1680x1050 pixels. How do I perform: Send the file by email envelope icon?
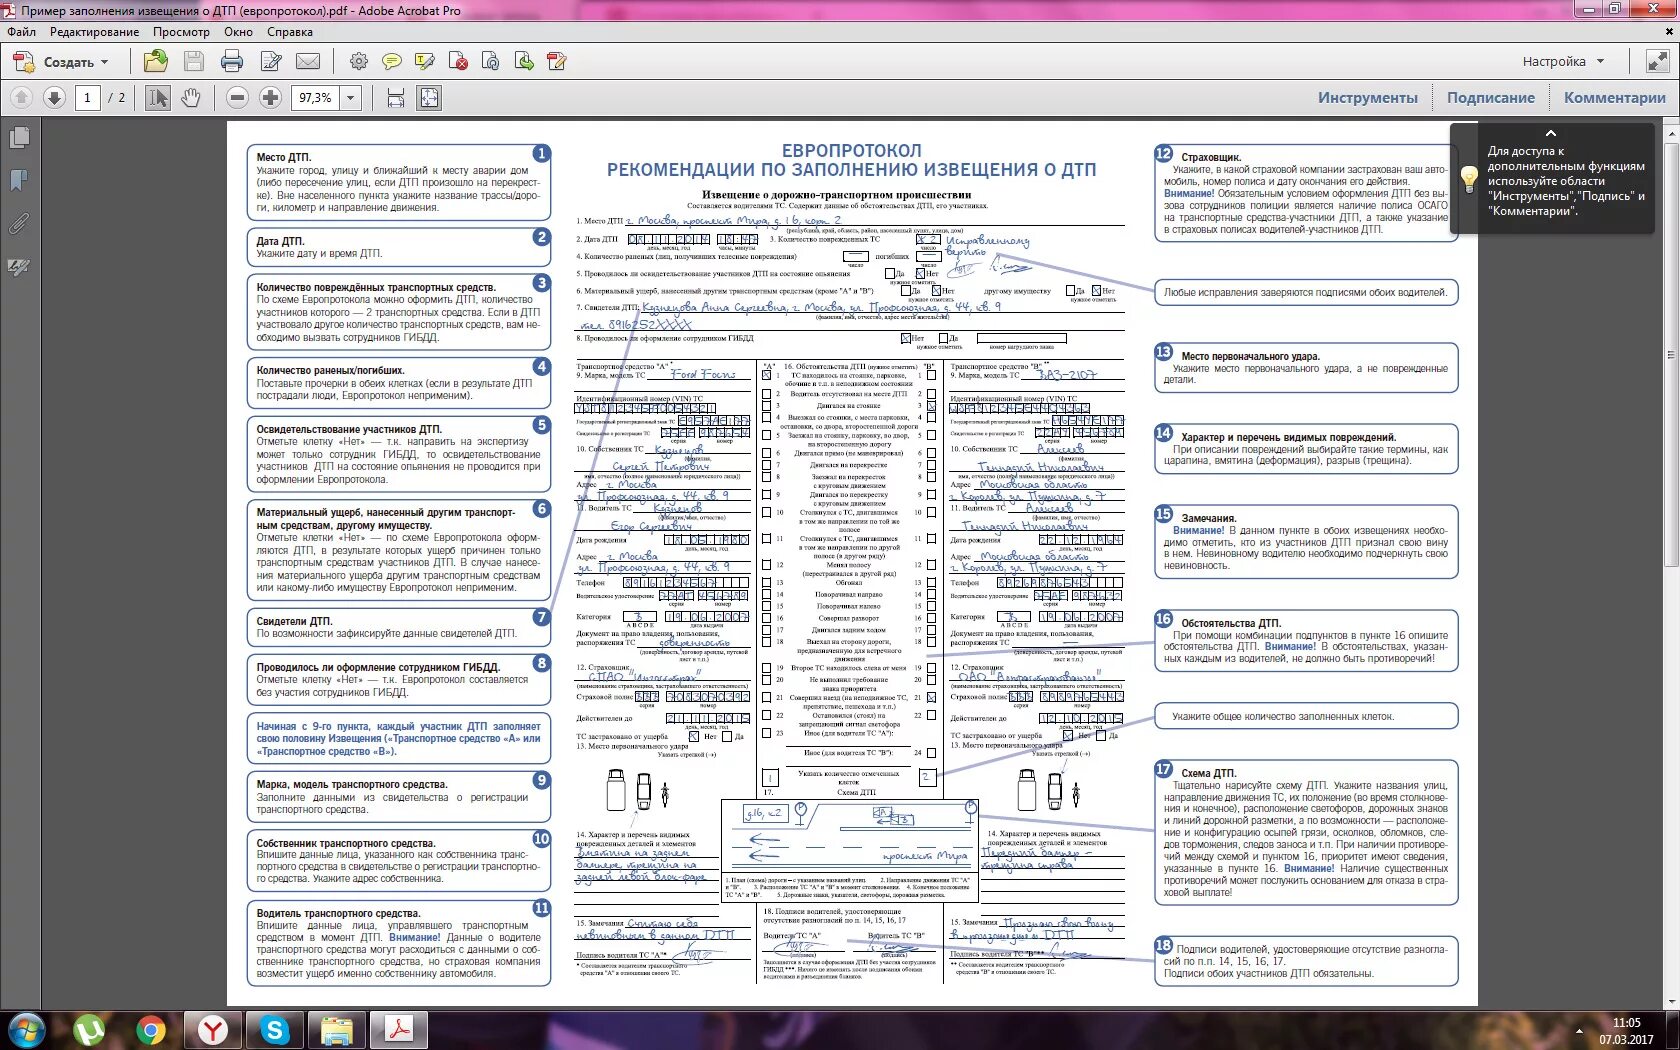[308, 62]
